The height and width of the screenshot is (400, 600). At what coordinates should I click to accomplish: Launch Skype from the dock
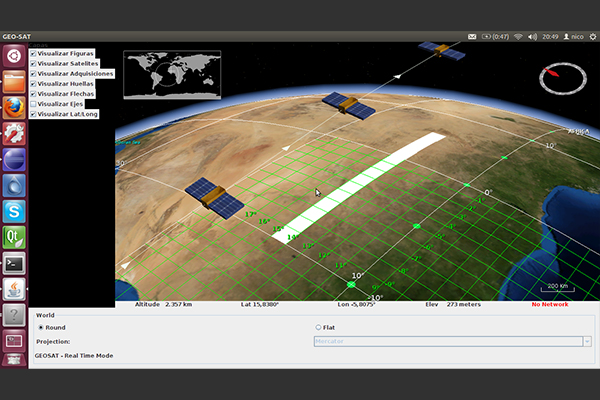[x=14, y=211]
